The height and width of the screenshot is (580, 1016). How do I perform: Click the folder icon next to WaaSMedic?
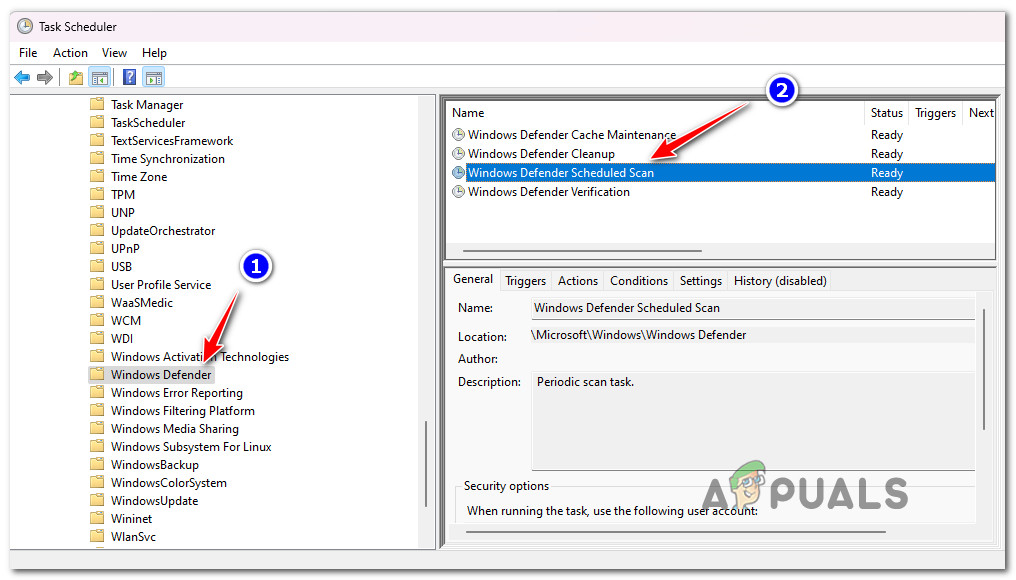pyautogui.click(x=97, y=302)
